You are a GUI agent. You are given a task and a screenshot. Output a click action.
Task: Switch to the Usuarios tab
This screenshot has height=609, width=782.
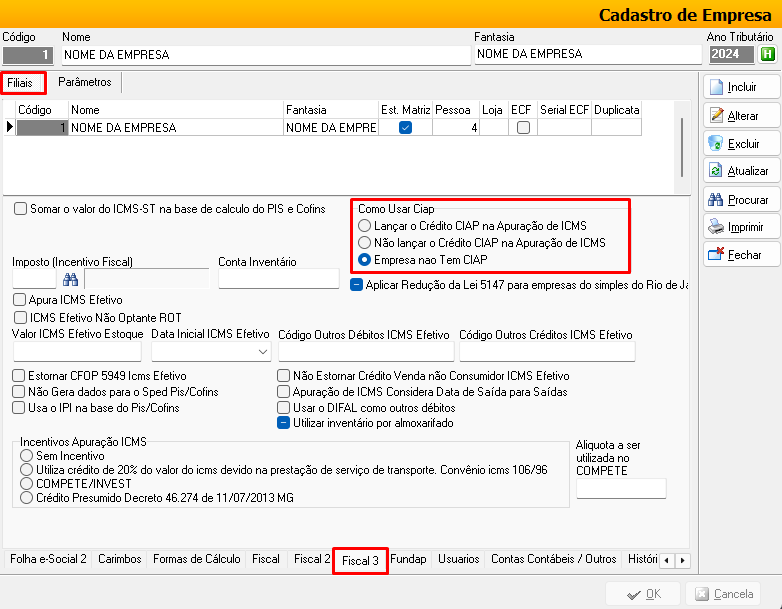click(x=458, y=559)
